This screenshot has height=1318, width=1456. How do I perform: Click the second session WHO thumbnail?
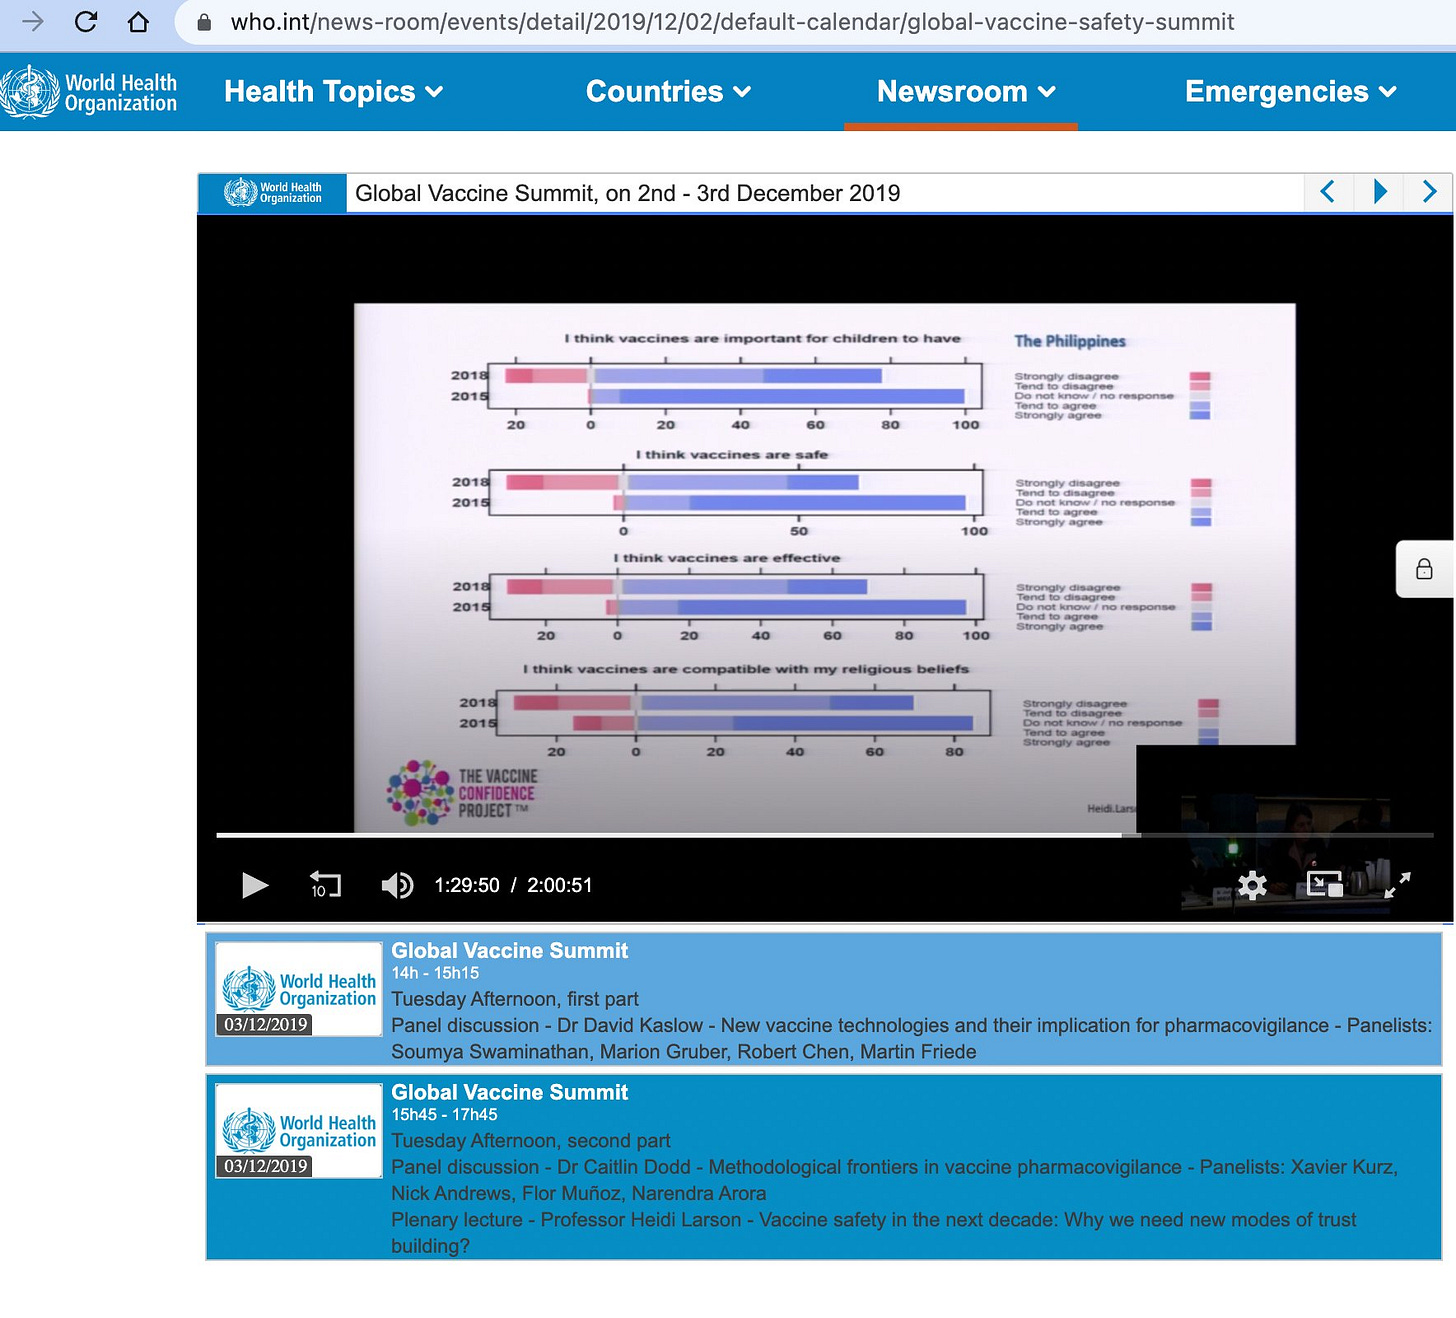pos(299,1131)
